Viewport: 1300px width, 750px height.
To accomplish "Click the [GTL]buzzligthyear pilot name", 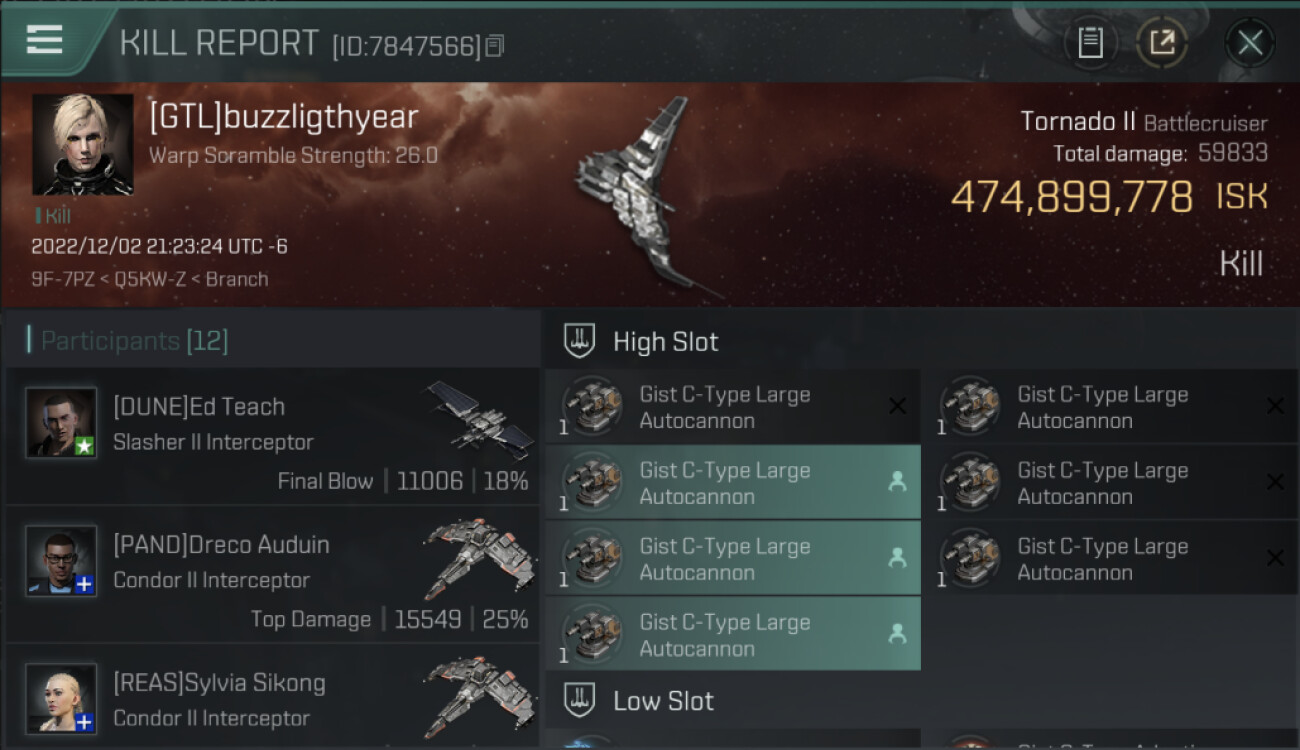I will (283, 117).
